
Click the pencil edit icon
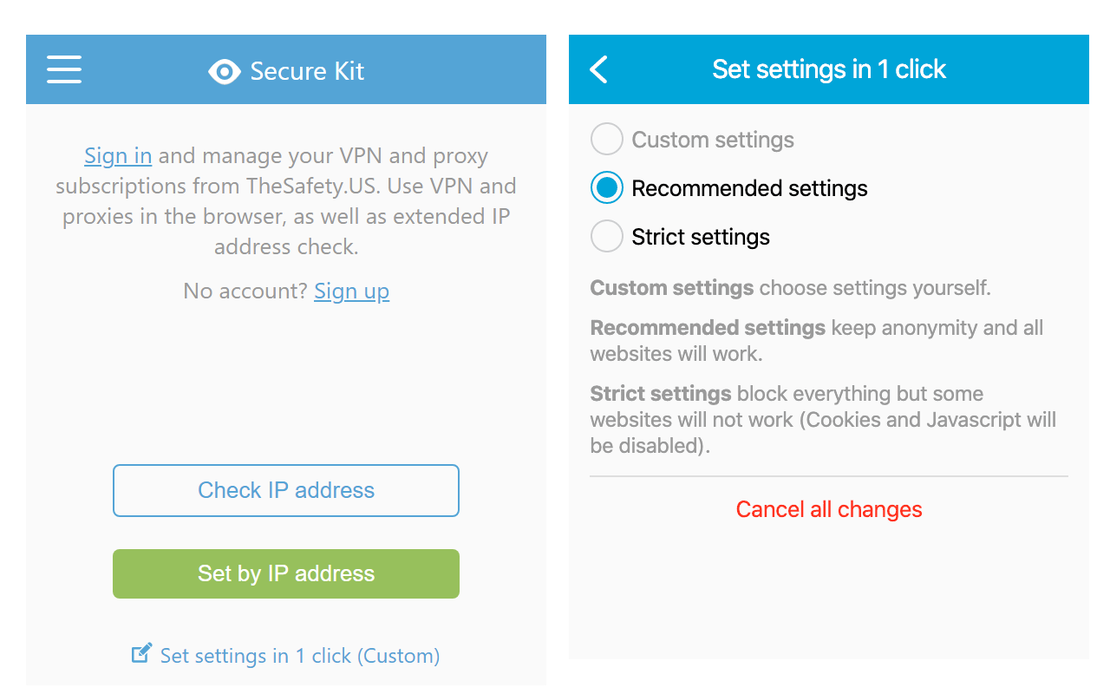pos(141,654)
